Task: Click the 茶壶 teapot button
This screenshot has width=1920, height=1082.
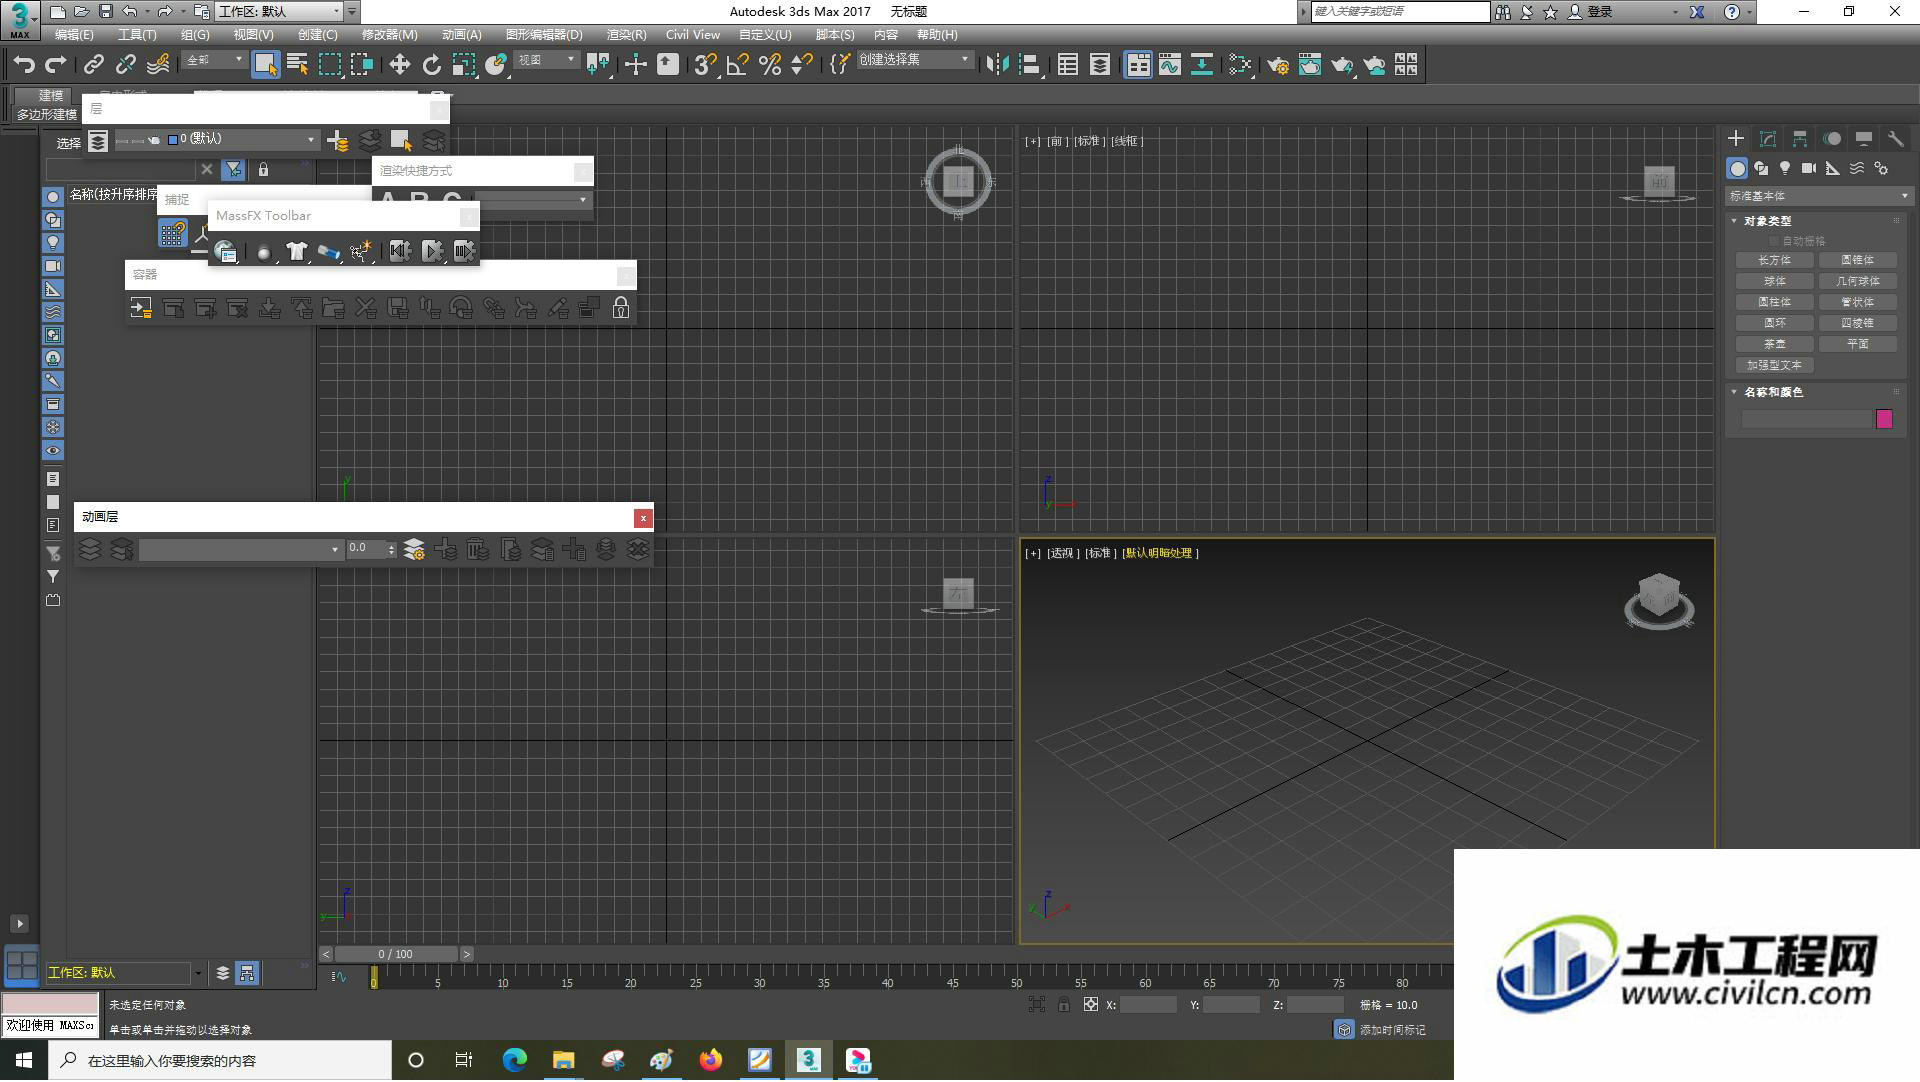Action: (x=1775, y=344)
